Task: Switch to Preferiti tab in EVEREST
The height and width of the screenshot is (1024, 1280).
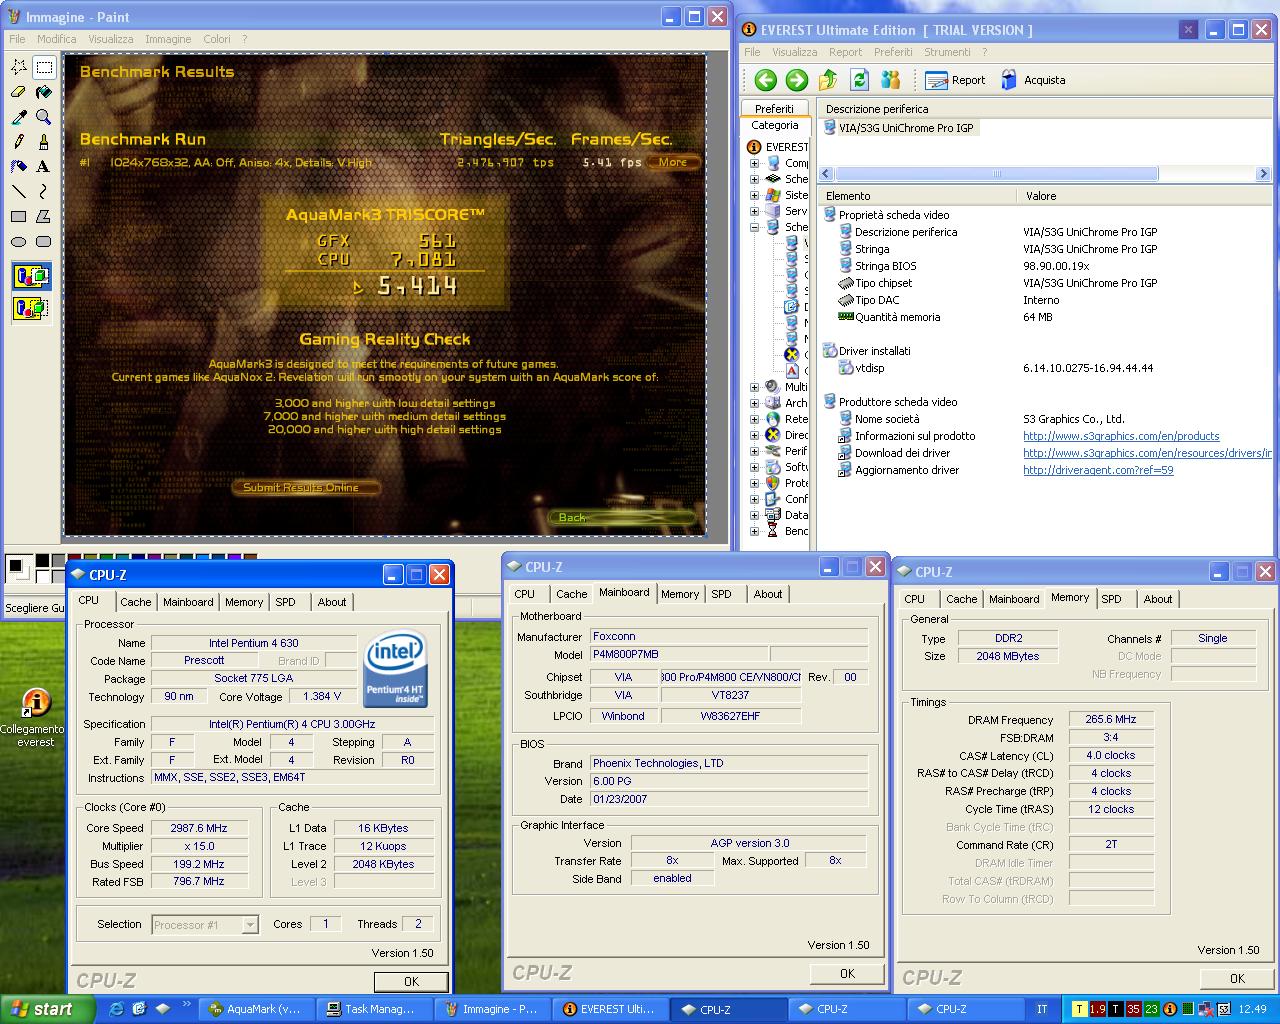Action: click(775, 108)
